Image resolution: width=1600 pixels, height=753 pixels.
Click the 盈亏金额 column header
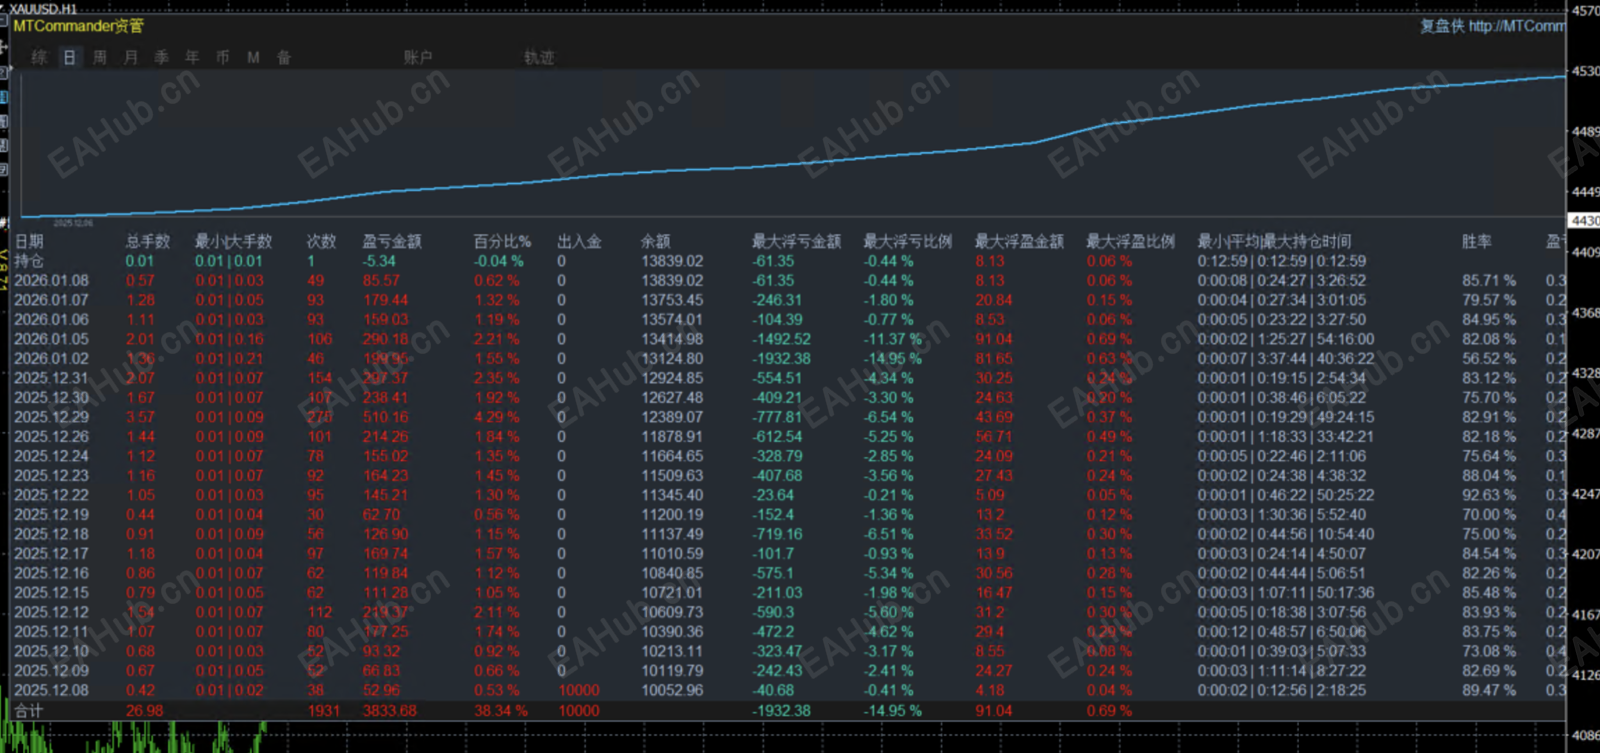coord(392,241)
